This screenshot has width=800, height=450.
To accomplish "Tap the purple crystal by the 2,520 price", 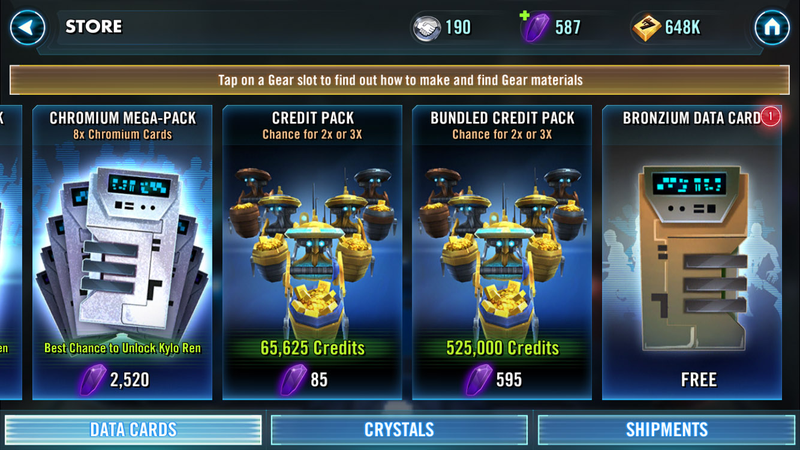I will pos(93,380).
